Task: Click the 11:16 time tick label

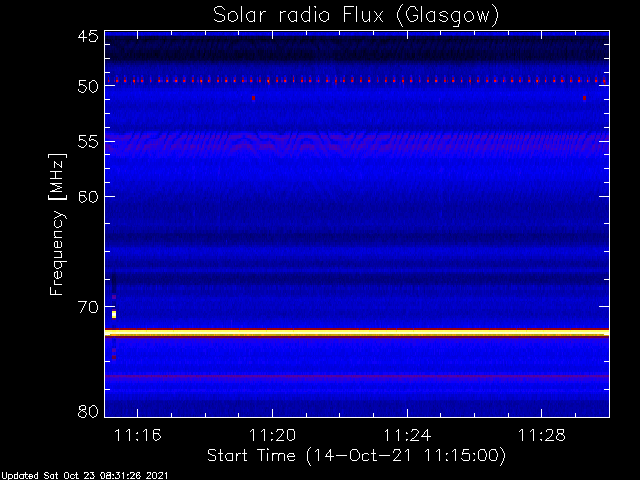Action: [x=138, y=435]
